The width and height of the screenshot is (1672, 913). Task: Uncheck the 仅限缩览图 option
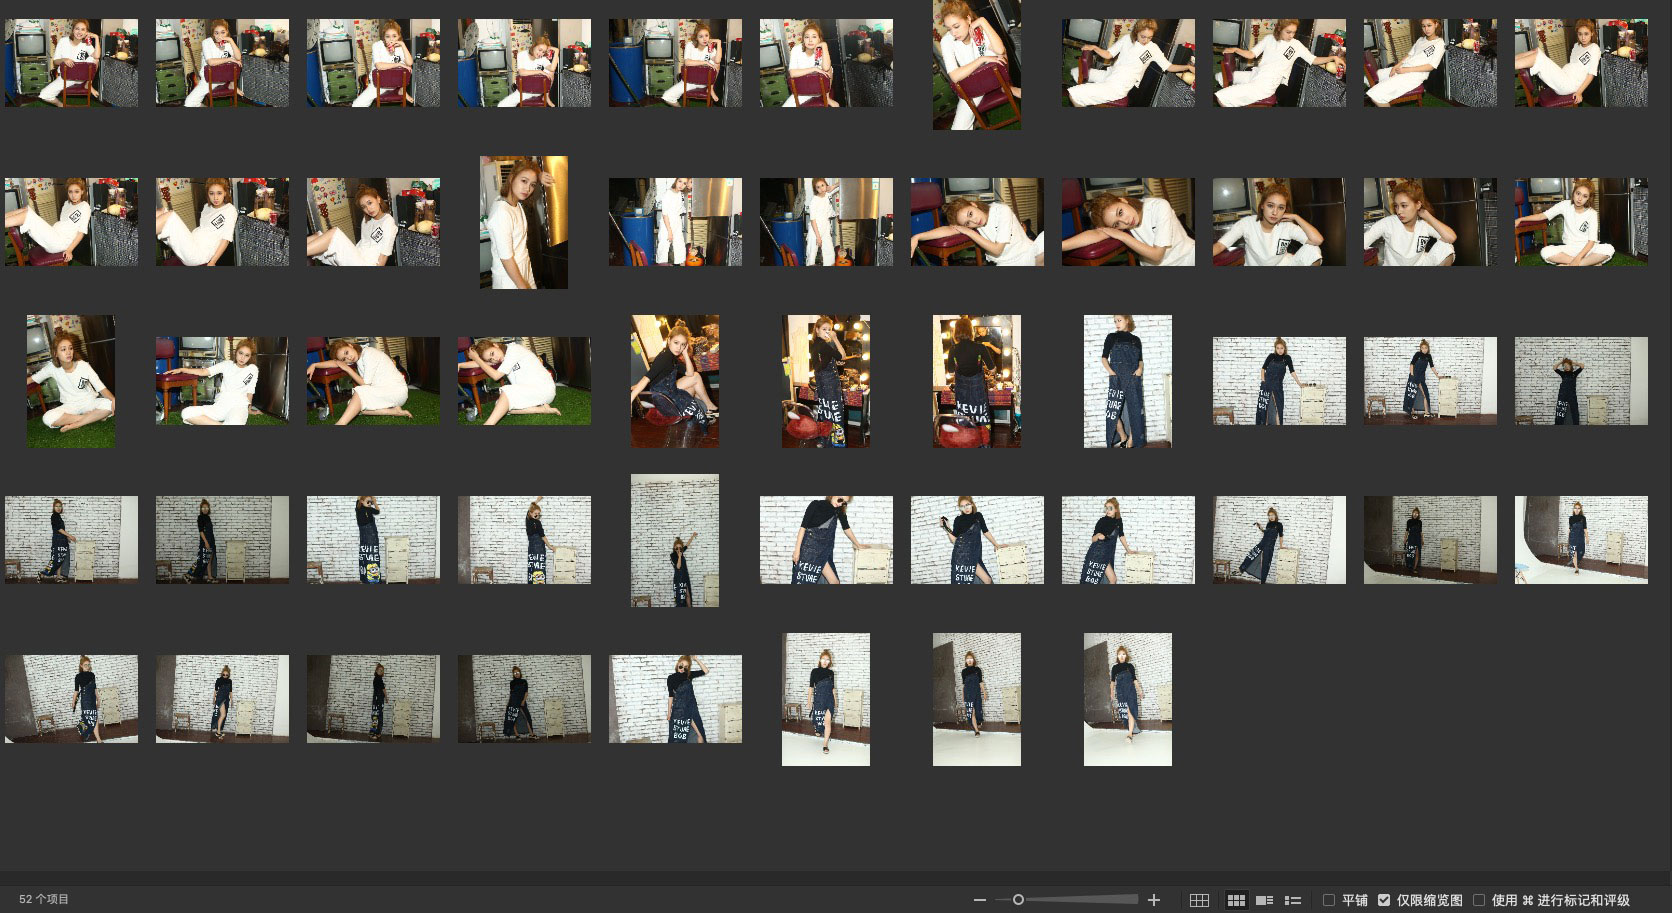1384,900
